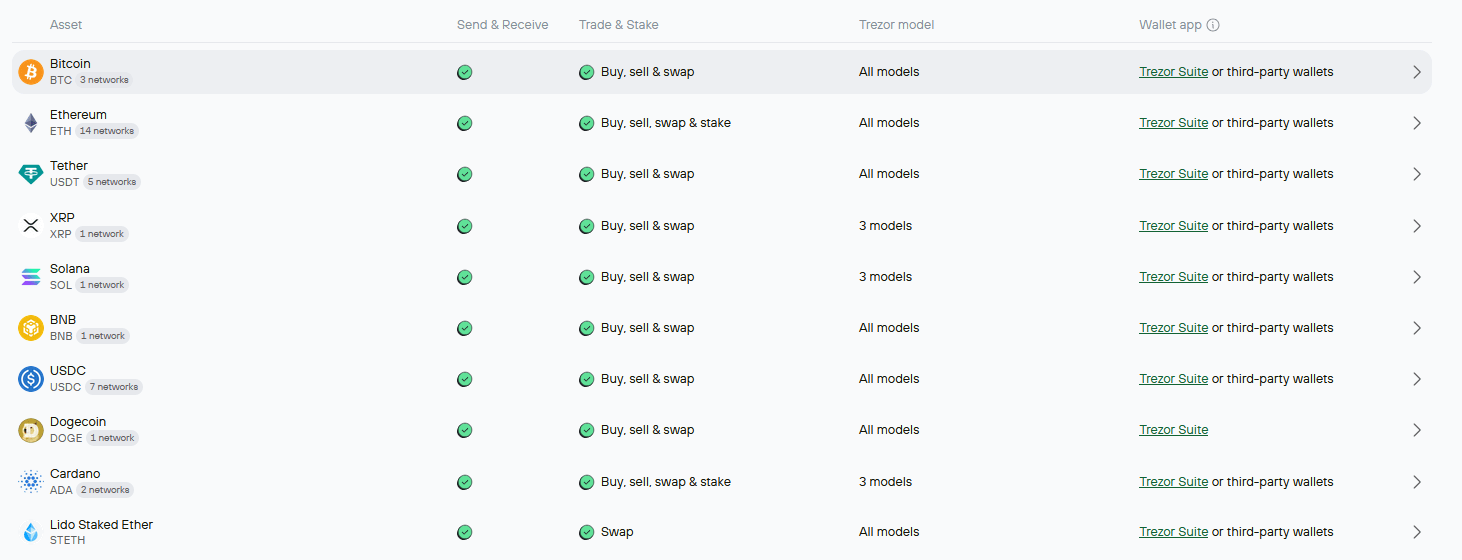Click the Trezor model column header
The height and width of the screenshot is (560, 1462).
[896, 25]
